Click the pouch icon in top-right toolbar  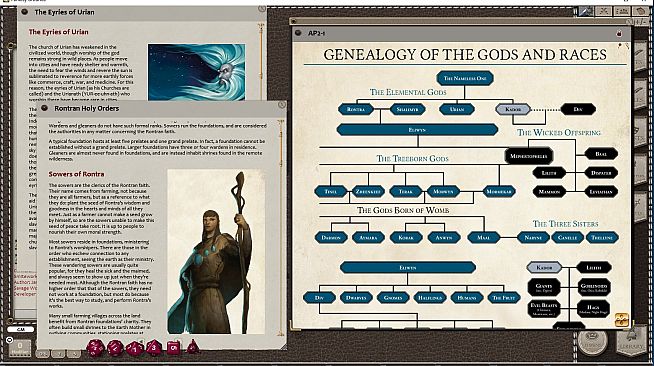(x=640, y=12)
